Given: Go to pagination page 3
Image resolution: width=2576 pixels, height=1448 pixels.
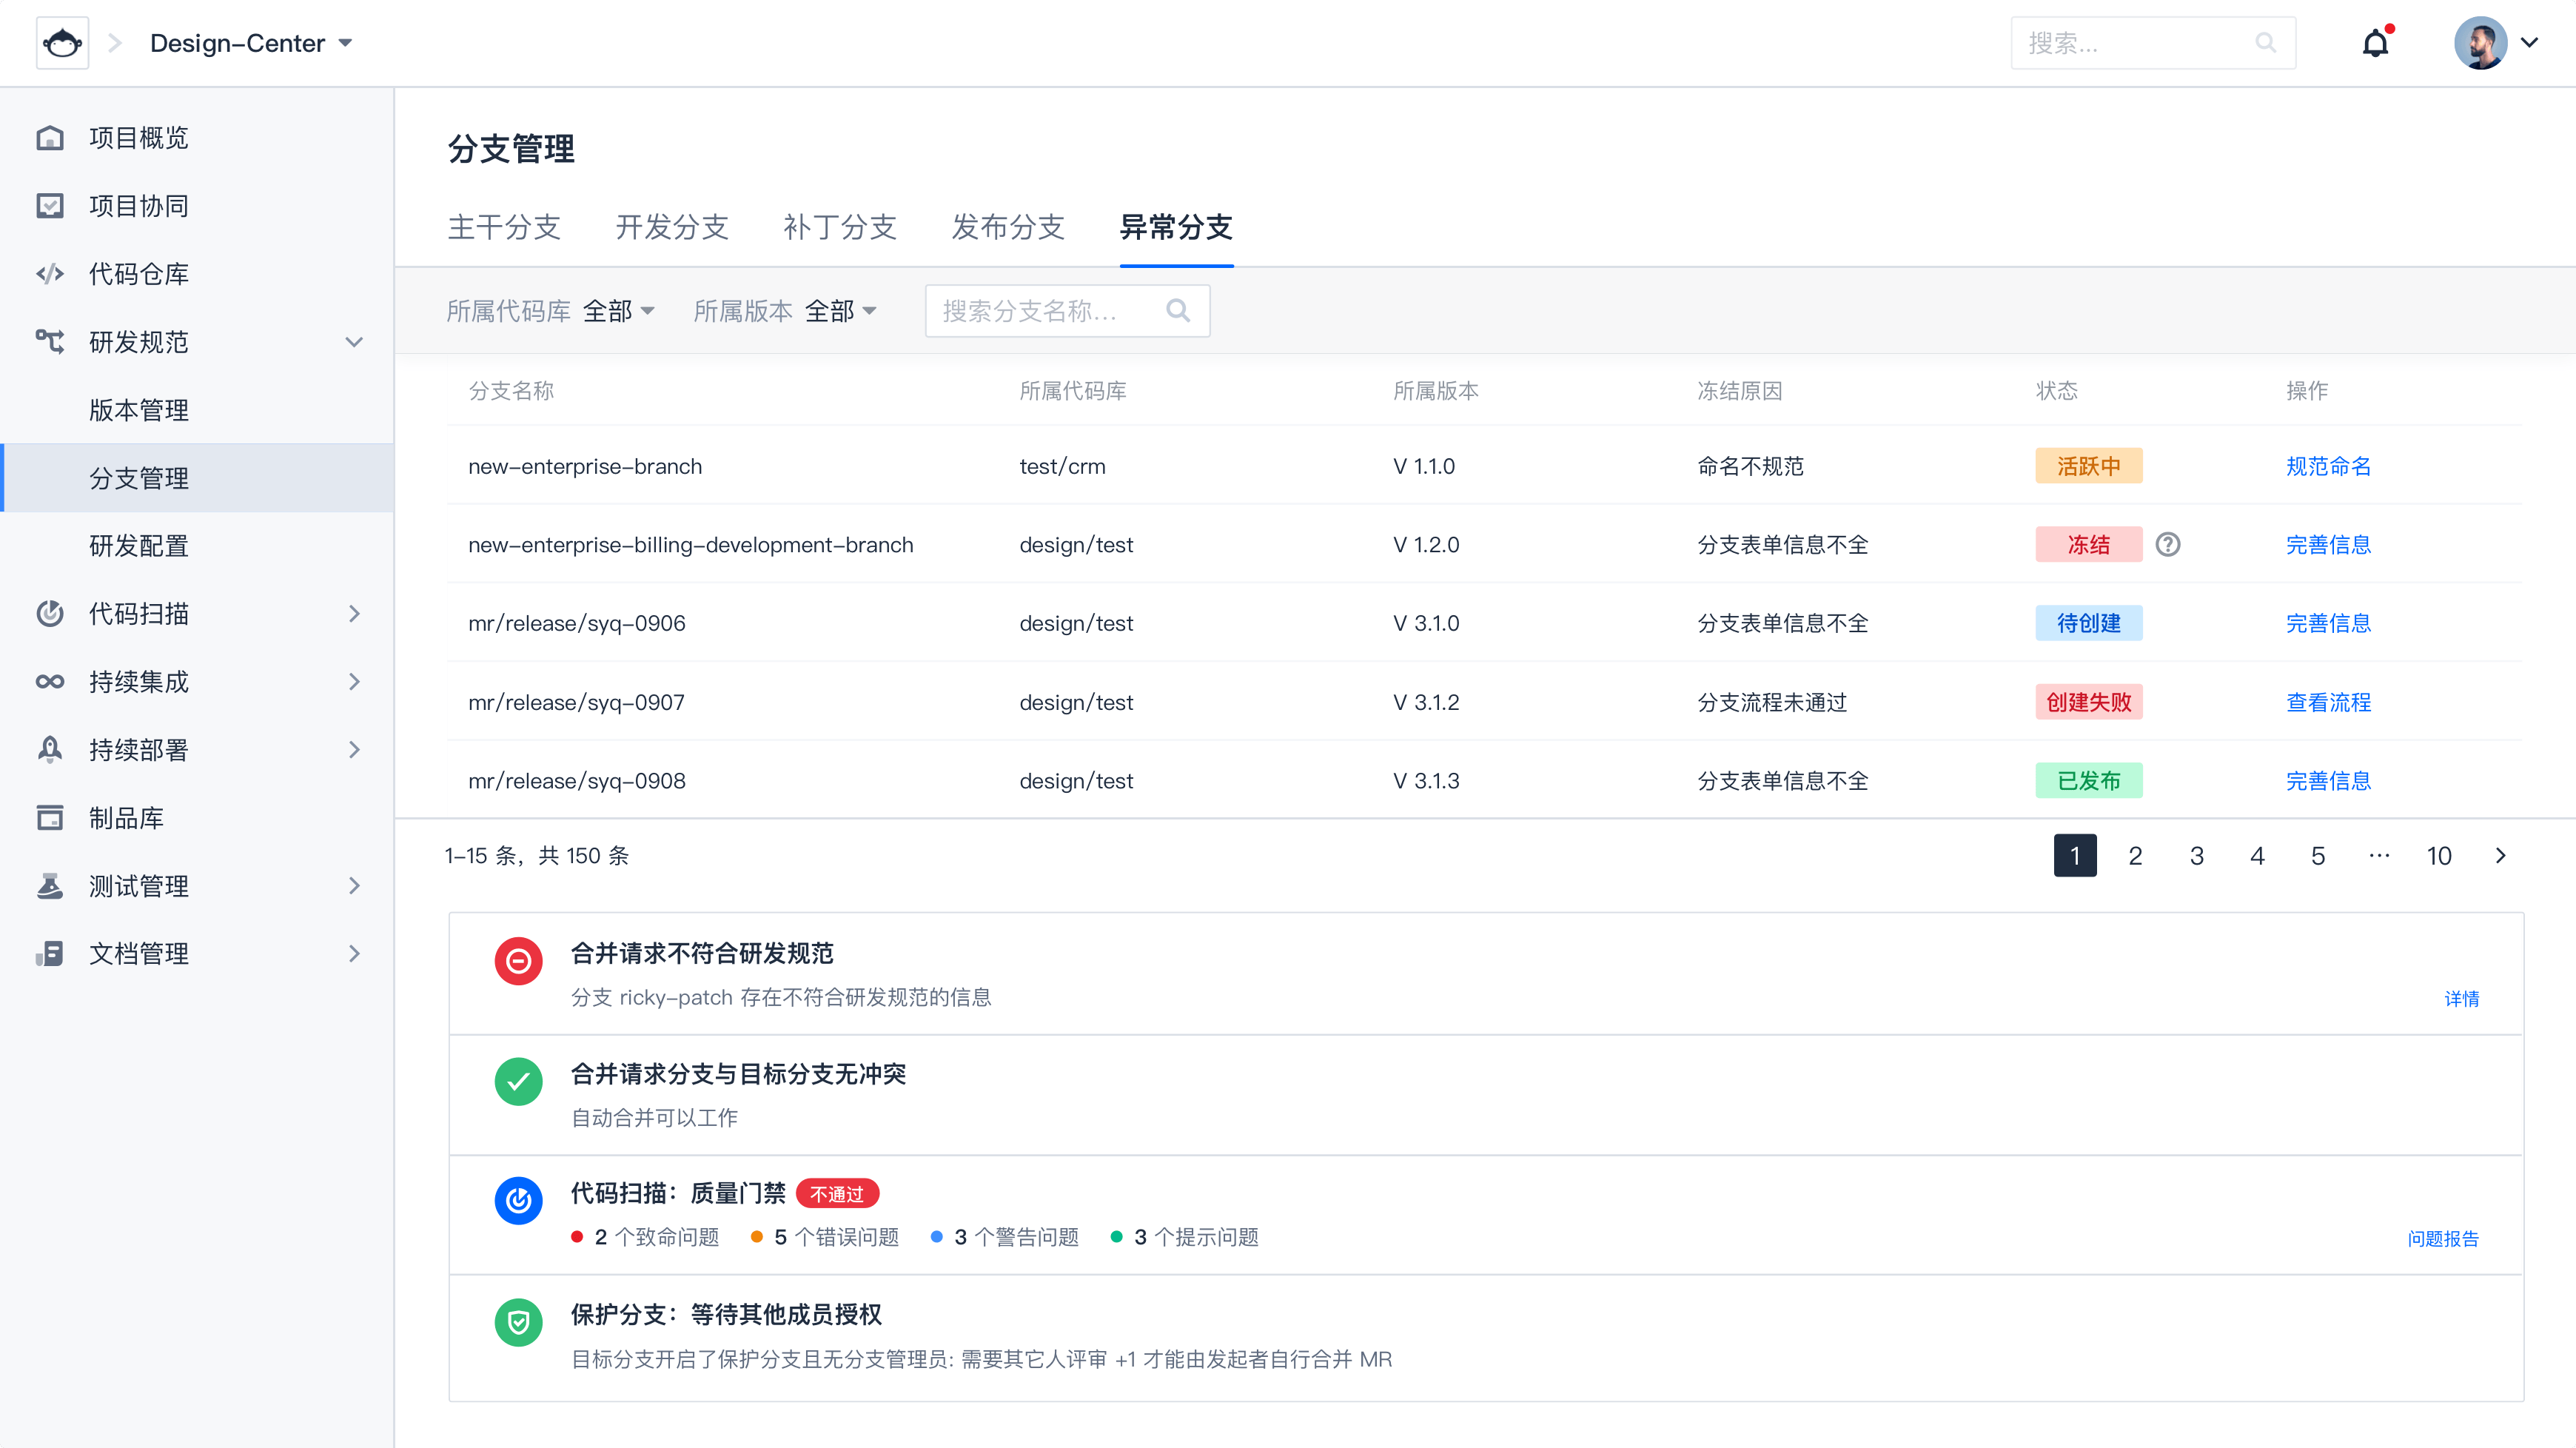Looking at the screenshot, I should tap(2196, 856).
